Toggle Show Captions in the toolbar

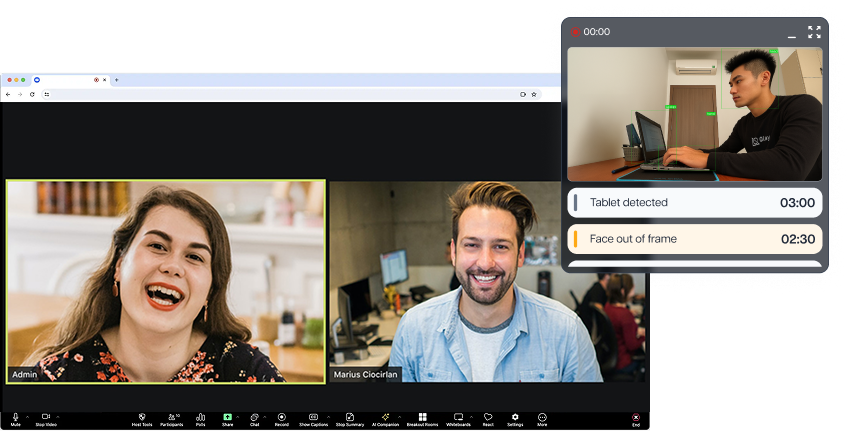(x=313, y=417)
